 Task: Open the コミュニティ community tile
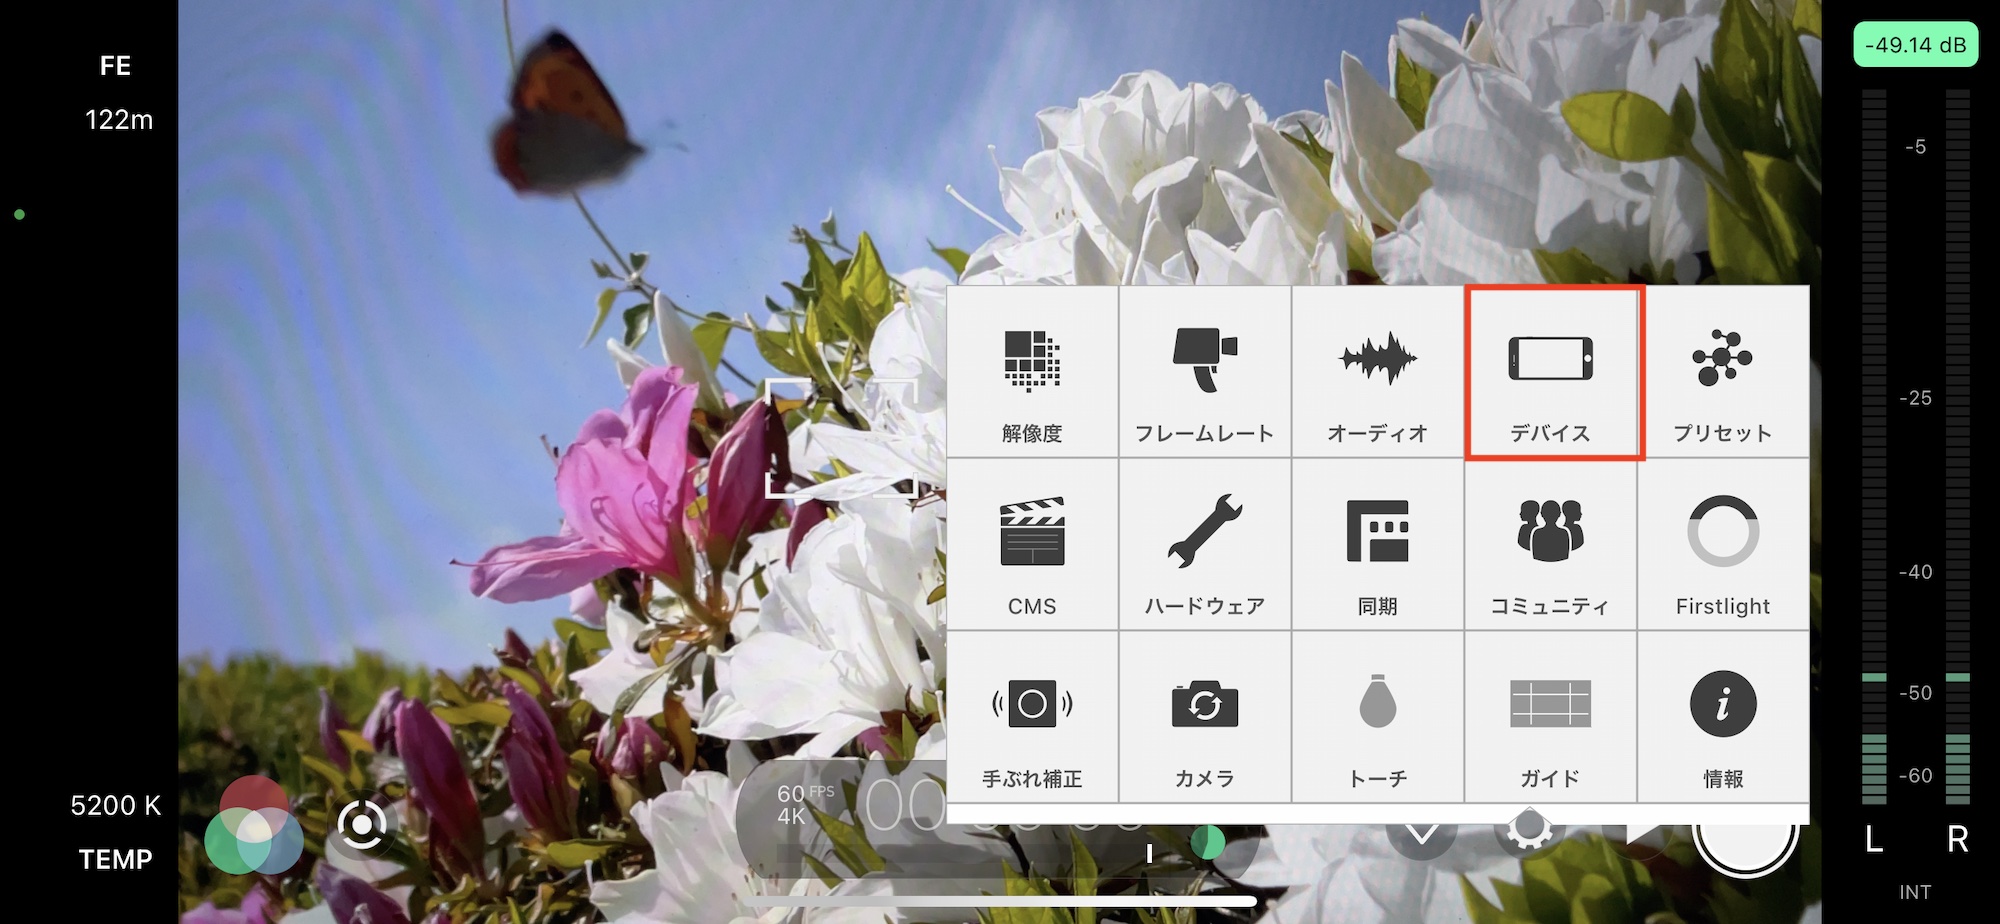(1551, 545)
